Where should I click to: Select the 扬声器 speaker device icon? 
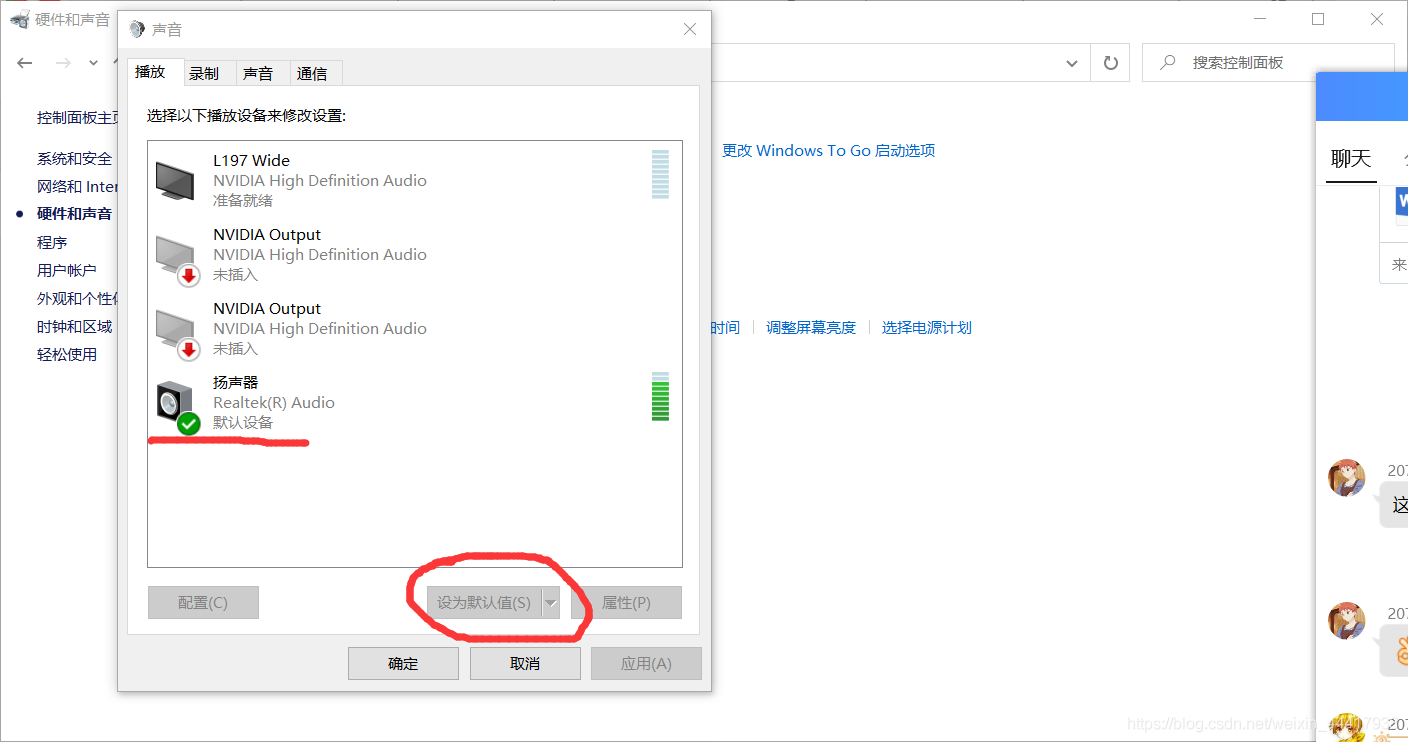point(177,408)
